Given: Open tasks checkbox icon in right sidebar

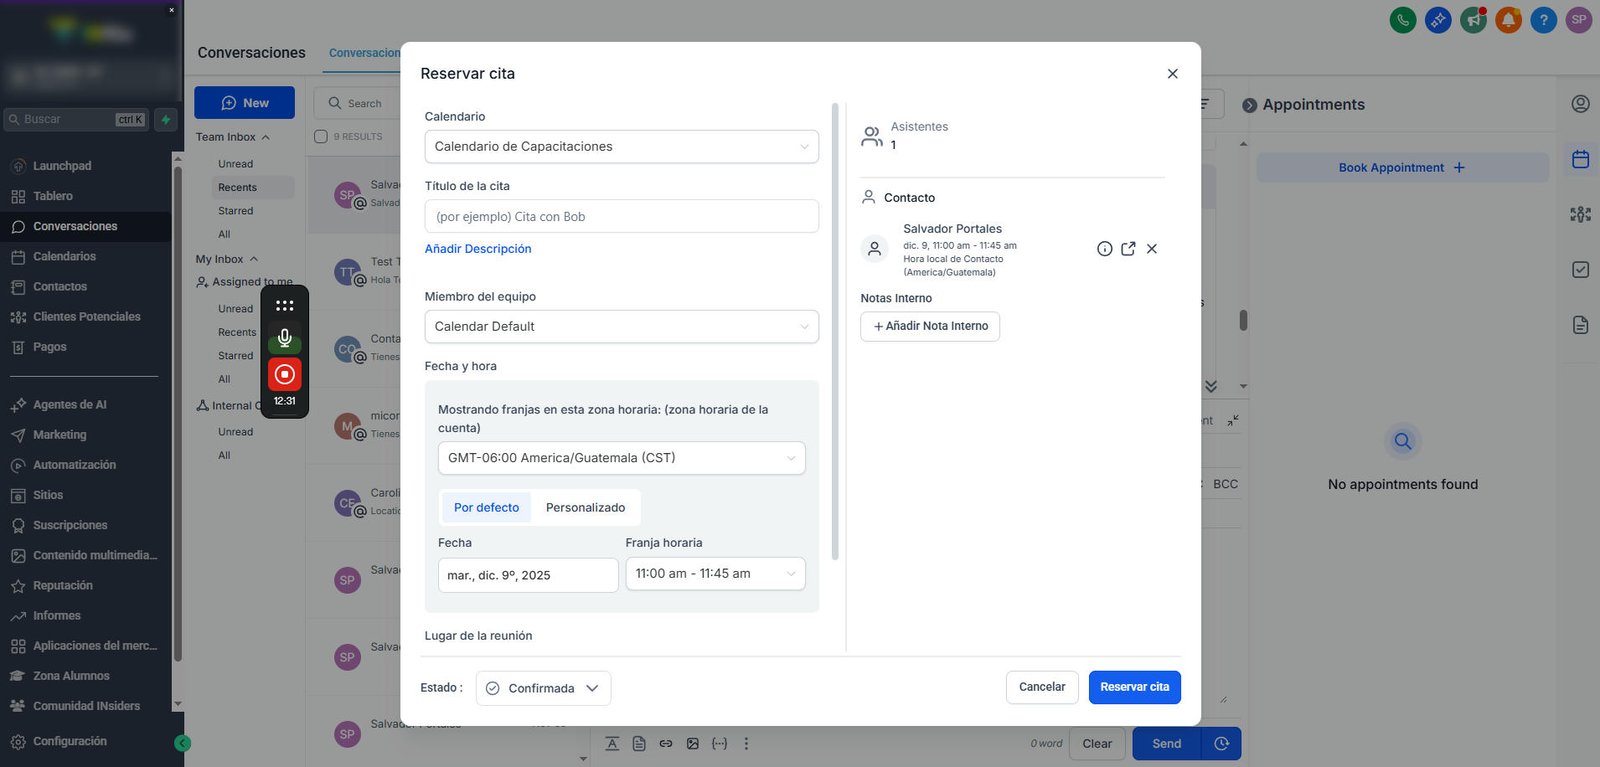Looking at the screenshot, I should coord(1581,269).
